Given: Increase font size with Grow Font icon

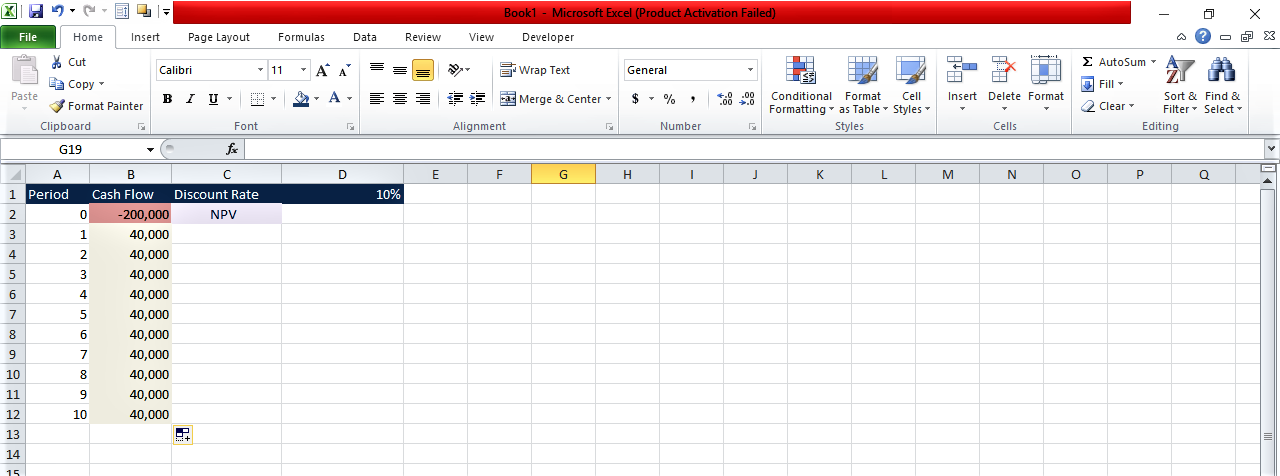Looking at the screenshot, I should [x=323, y=70].
